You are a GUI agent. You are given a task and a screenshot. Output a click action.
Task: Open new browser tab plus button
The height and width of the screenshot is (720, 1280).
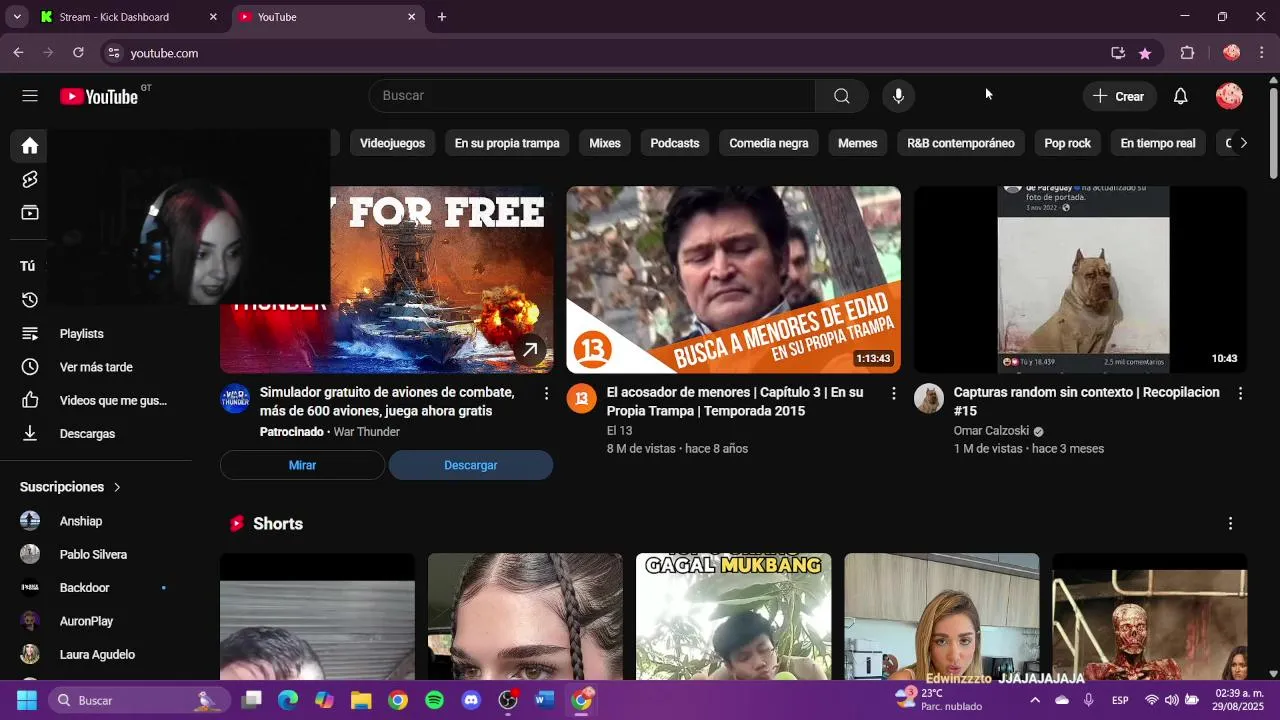click(442, 17)
